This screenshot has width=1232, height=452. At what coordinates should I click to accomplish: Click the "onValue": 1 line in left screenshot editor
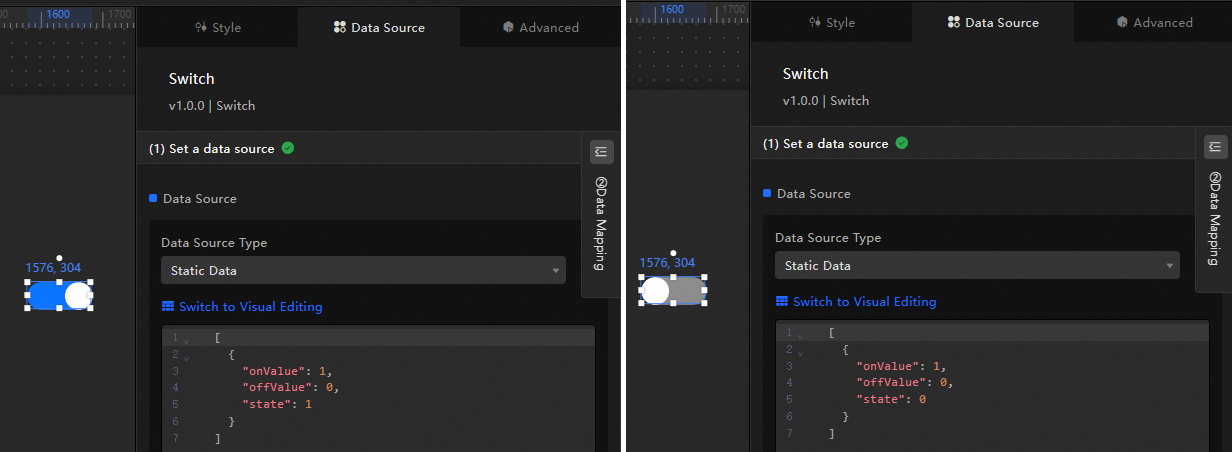(288, 371)
